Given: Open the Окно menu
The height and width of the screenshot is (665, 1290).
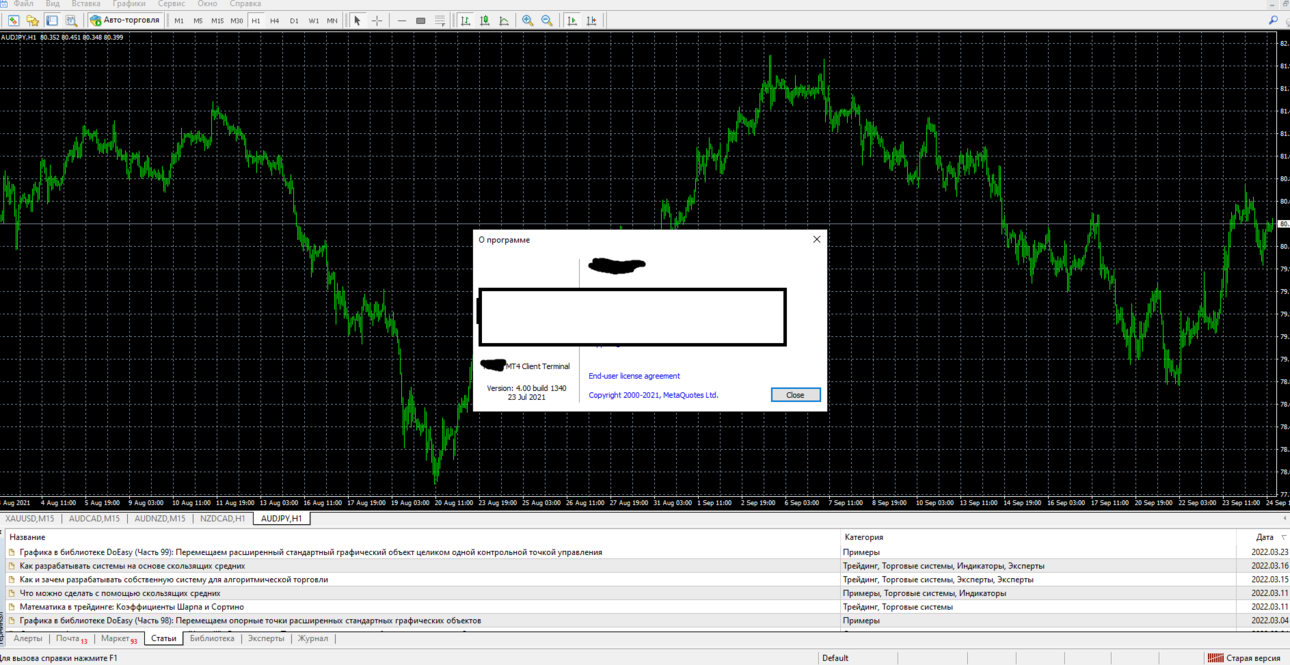Looking at the screenshot, I should (x=207, y=4).
